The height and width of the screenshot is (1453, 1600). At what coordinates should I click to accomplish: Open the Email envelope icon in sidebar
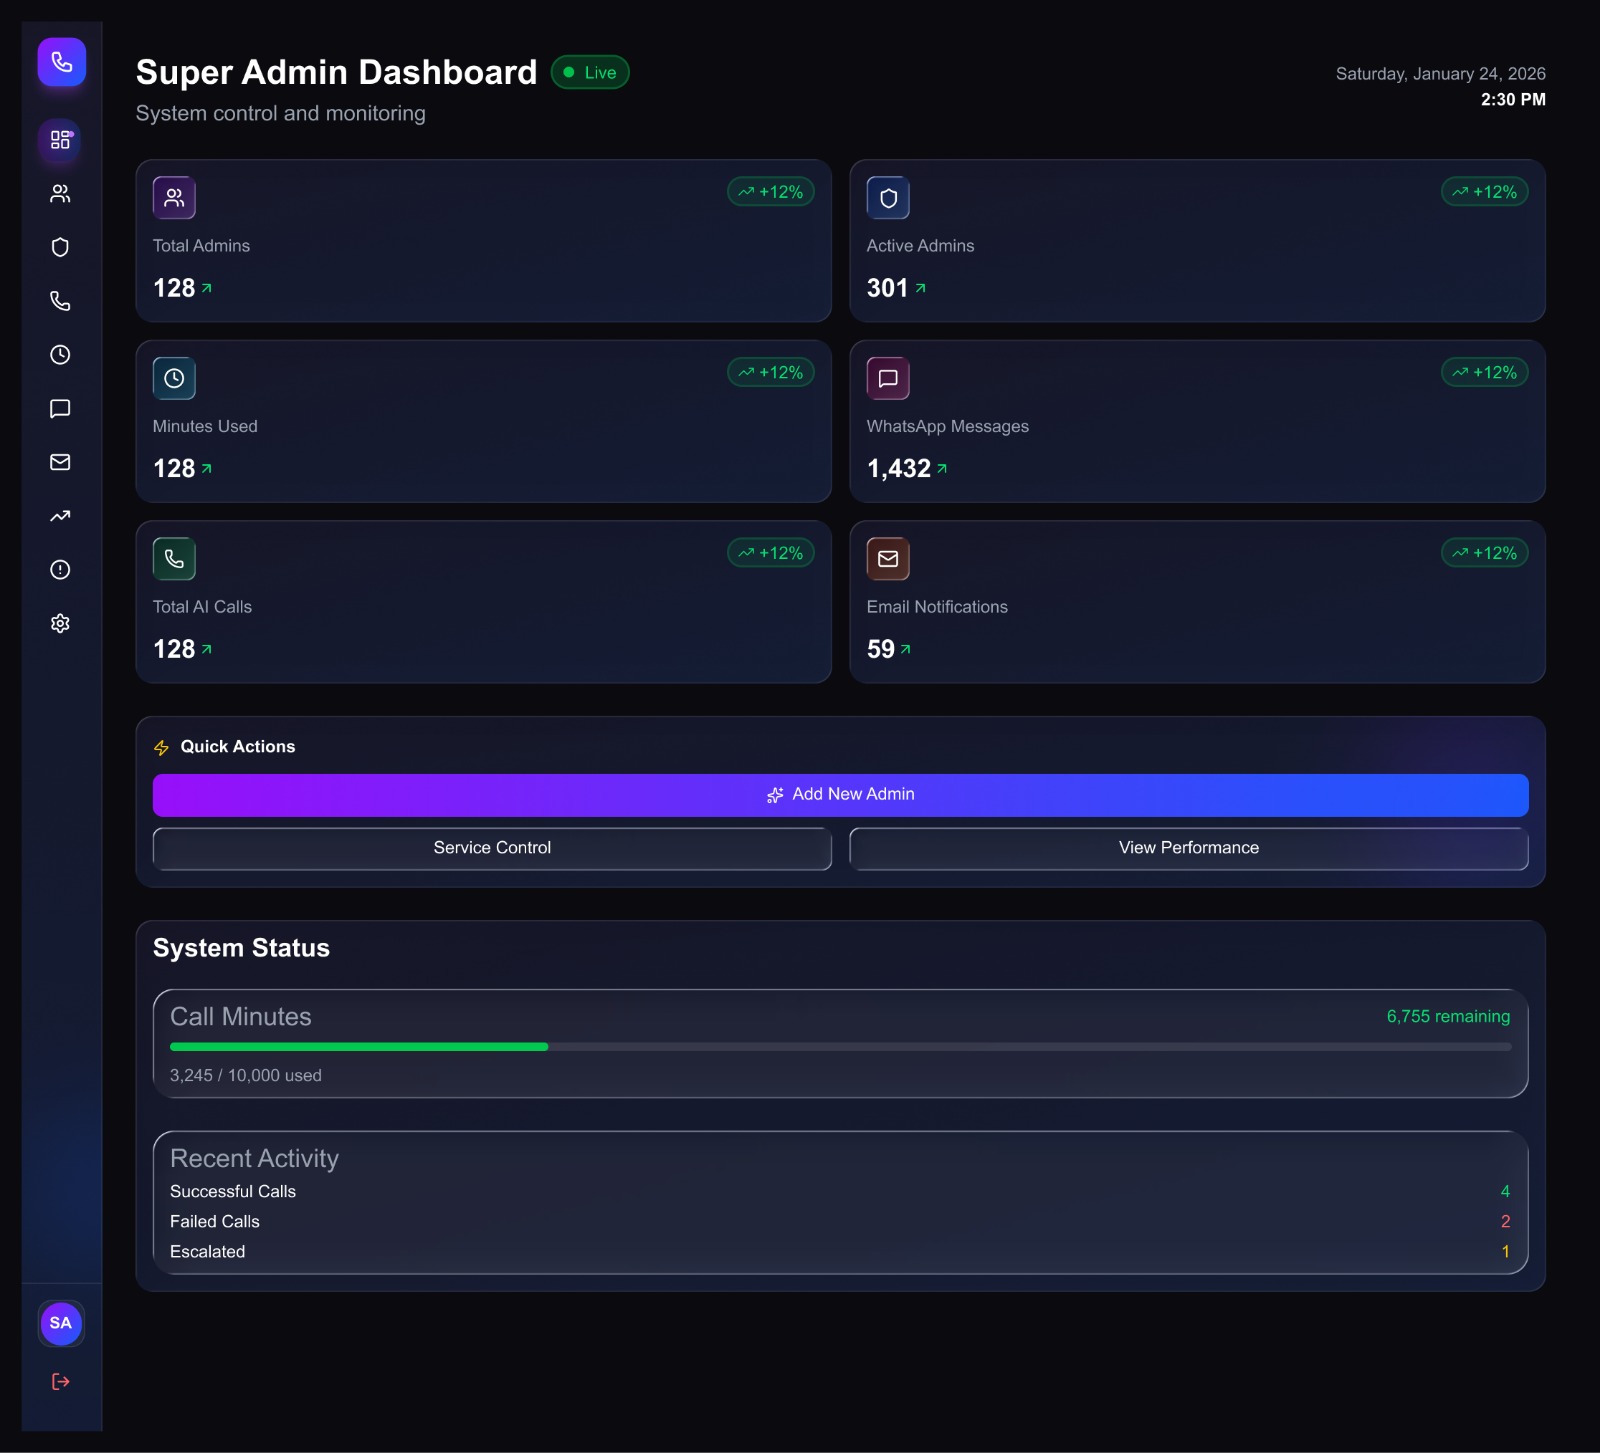coord(60,462)
